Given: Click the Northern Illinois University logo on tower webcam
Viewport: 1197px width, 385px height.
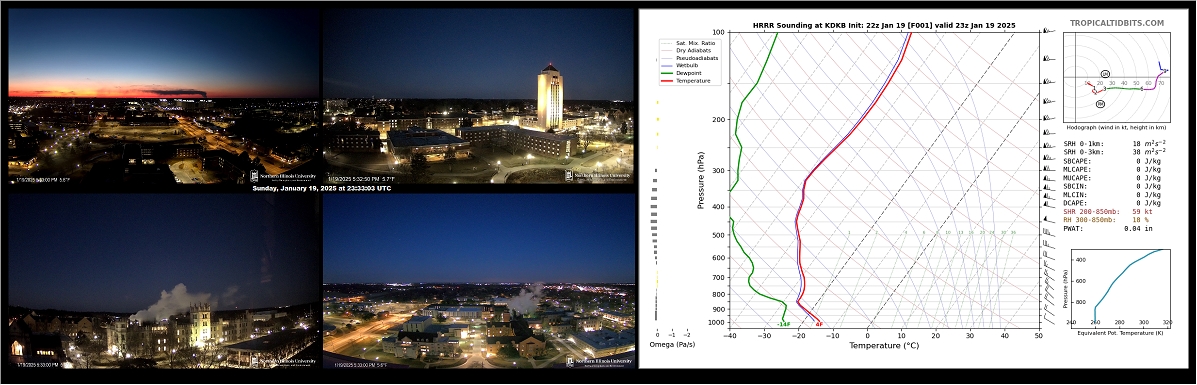Looking at the screenshot, I should (x=598, y=175).
